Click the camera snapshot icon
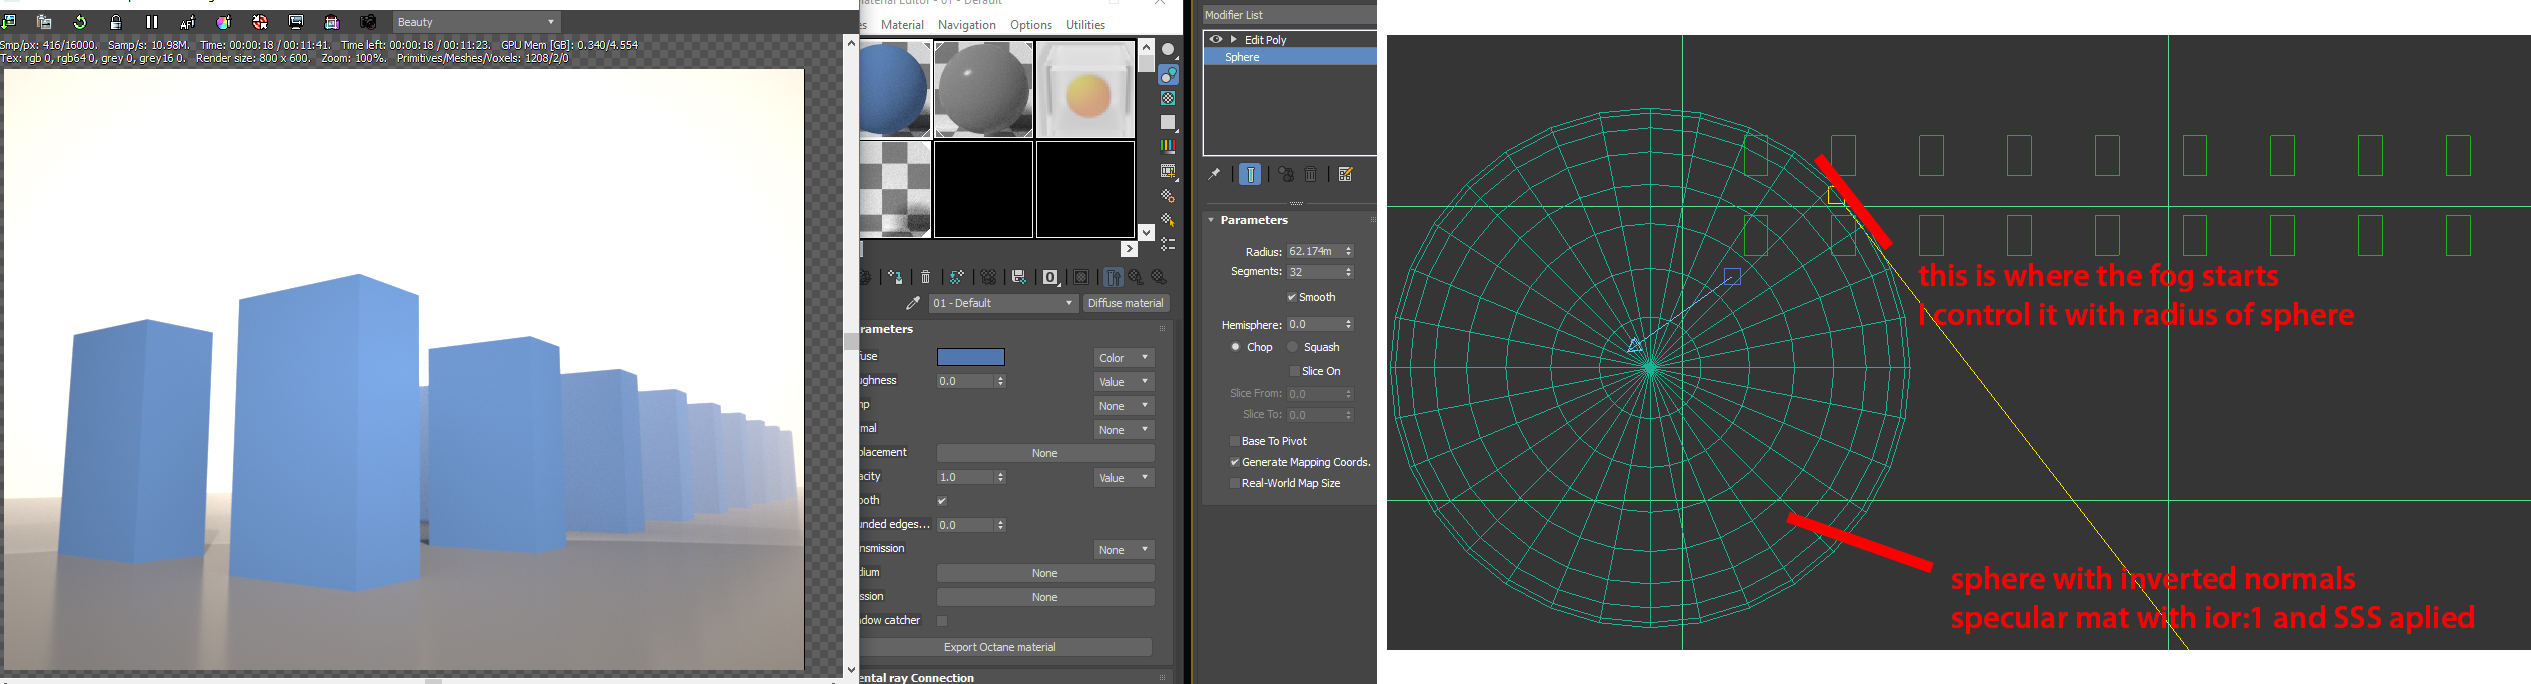2531x684 pixels. (368, 22)
